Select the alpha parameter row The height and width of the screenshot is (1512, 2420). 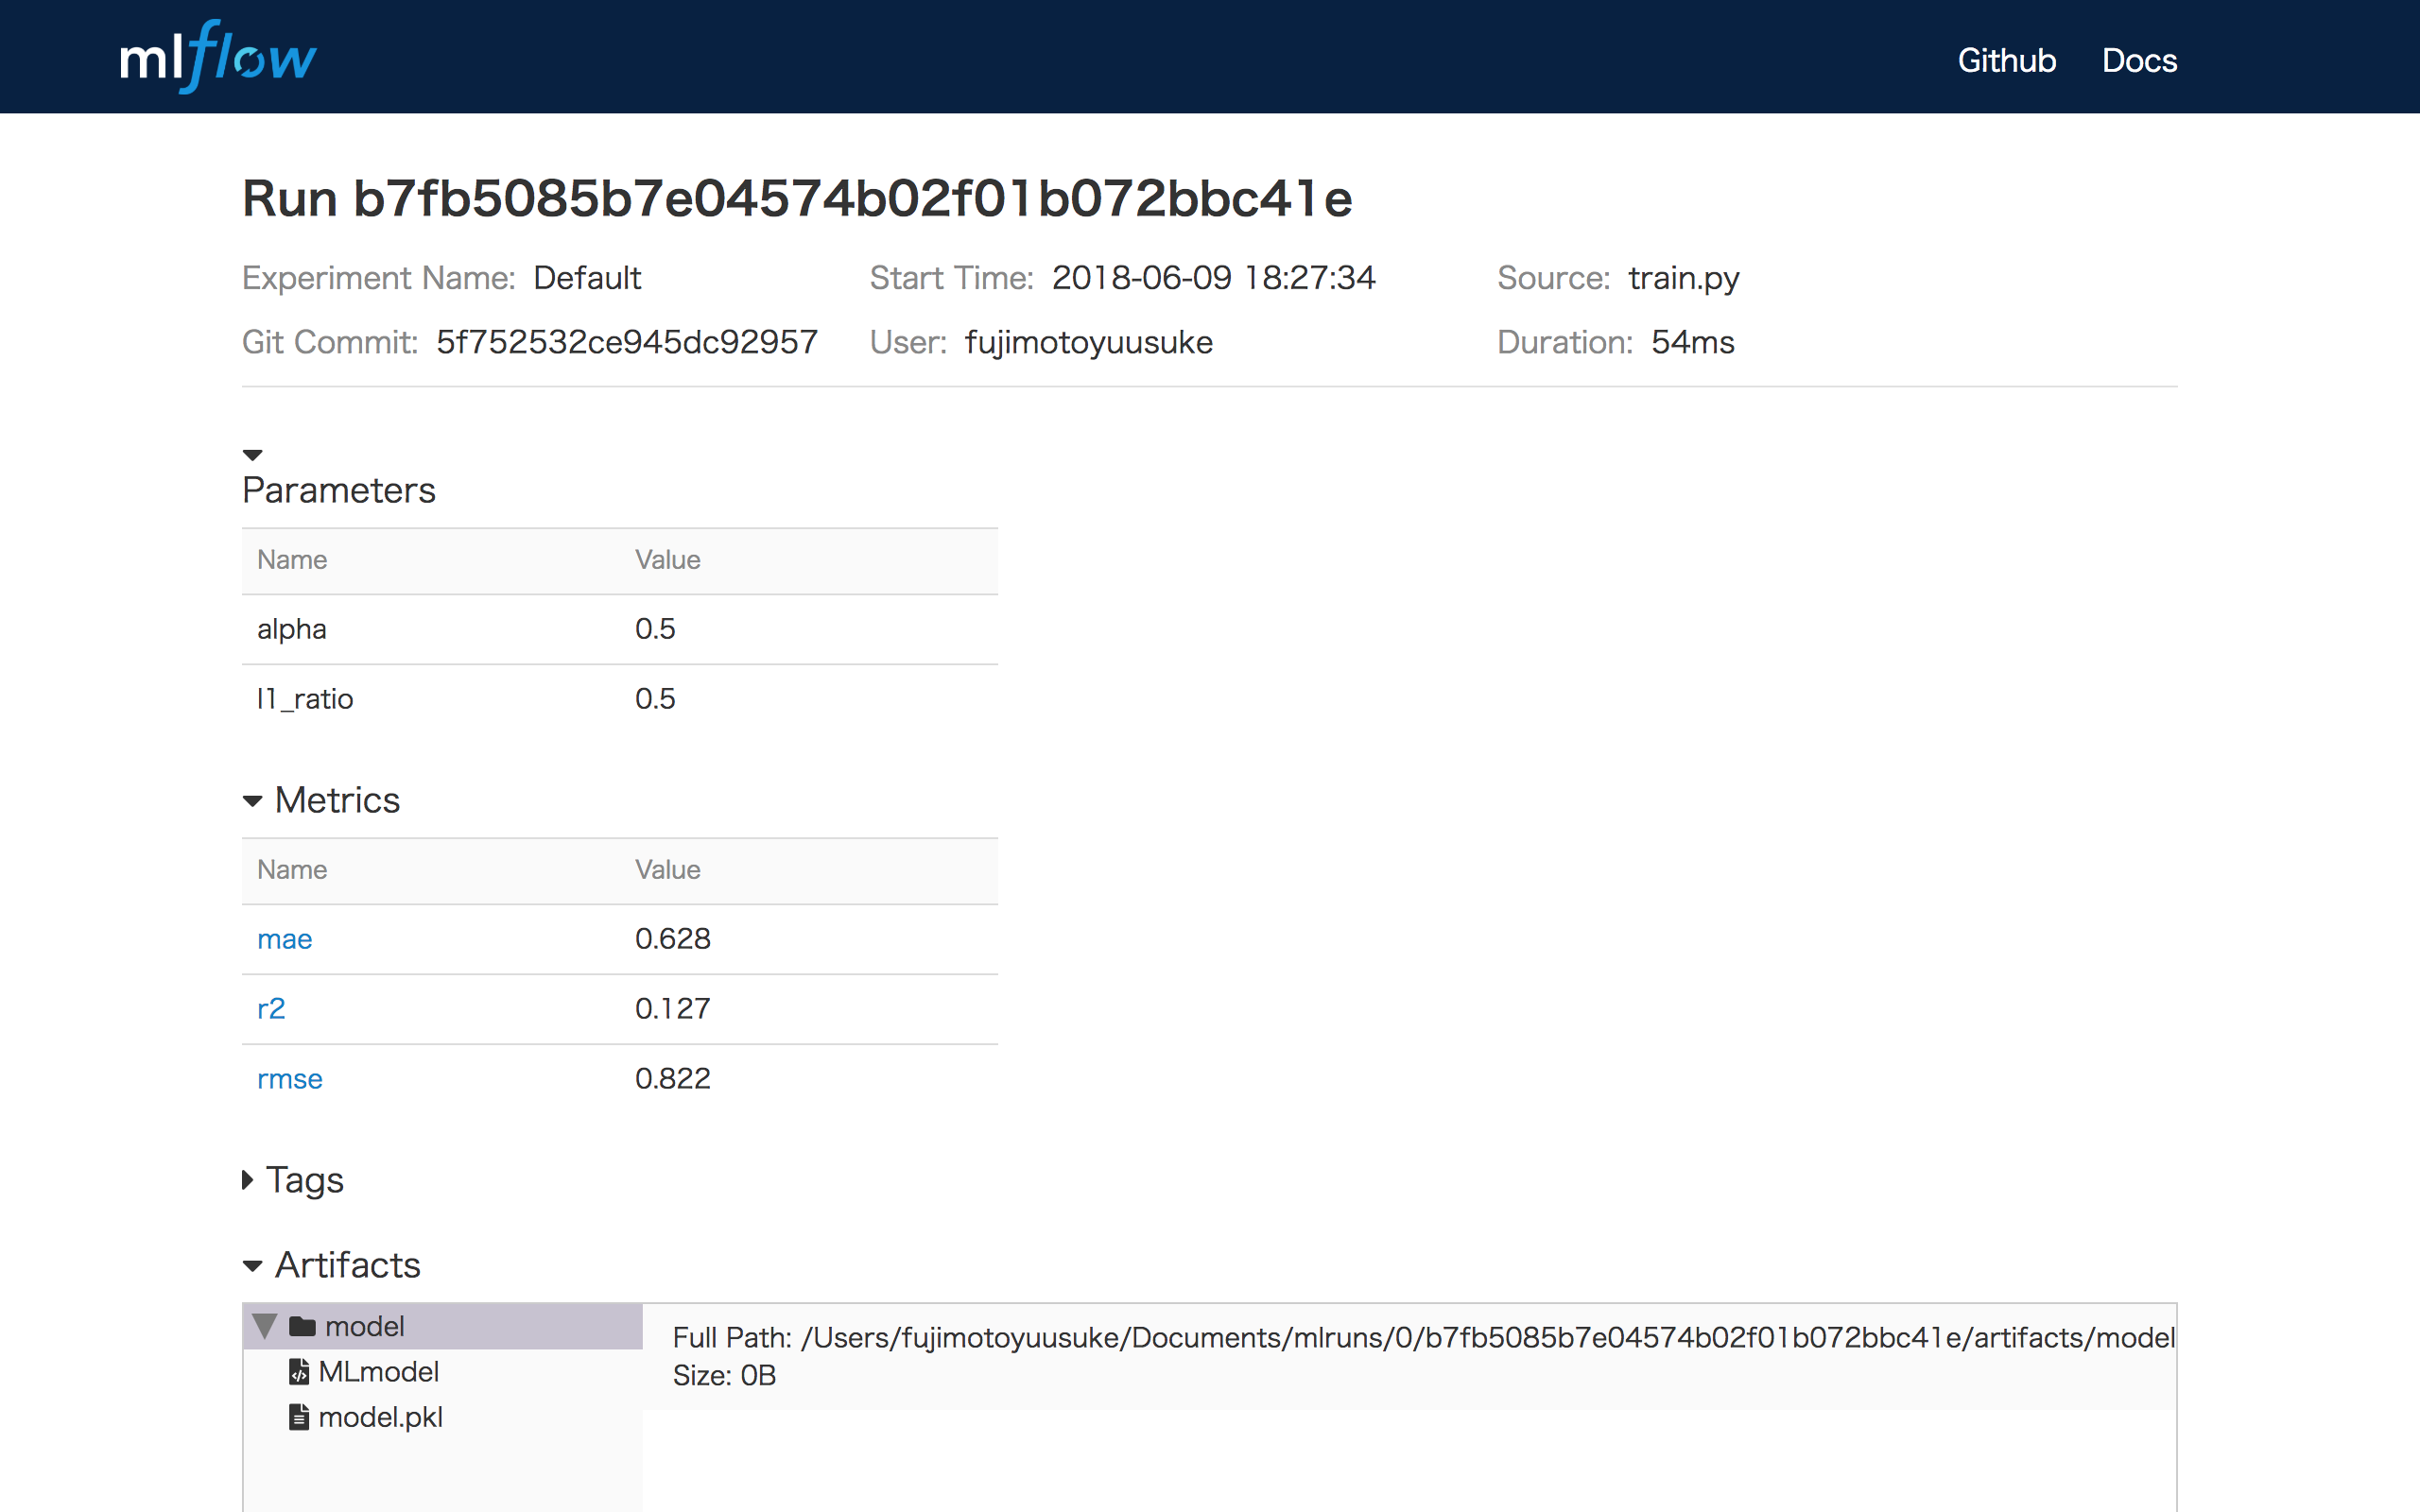291,628
